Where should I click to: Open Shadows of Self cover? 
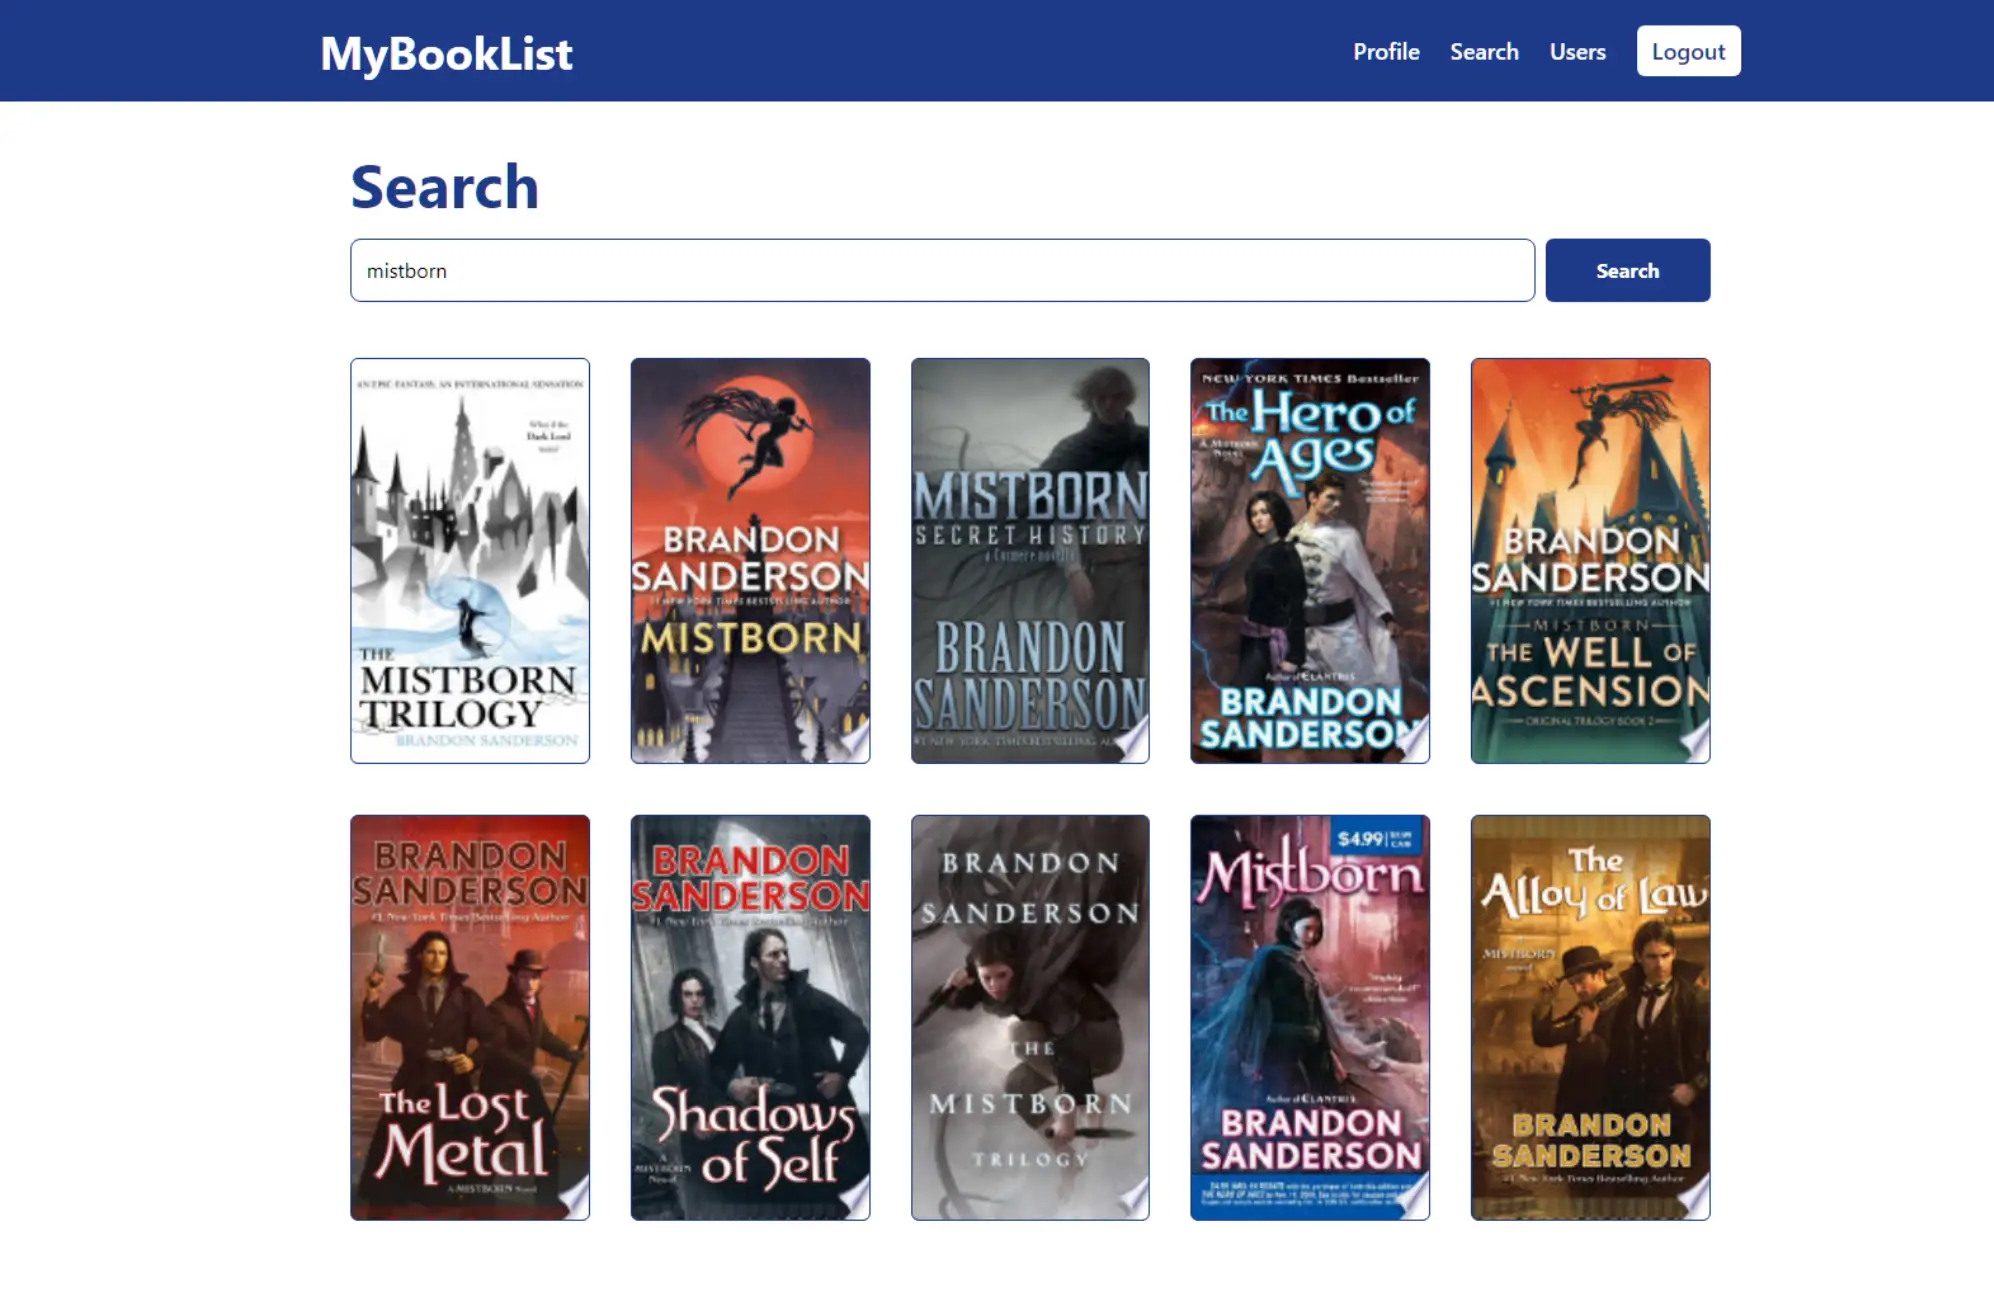point(750,1018)
